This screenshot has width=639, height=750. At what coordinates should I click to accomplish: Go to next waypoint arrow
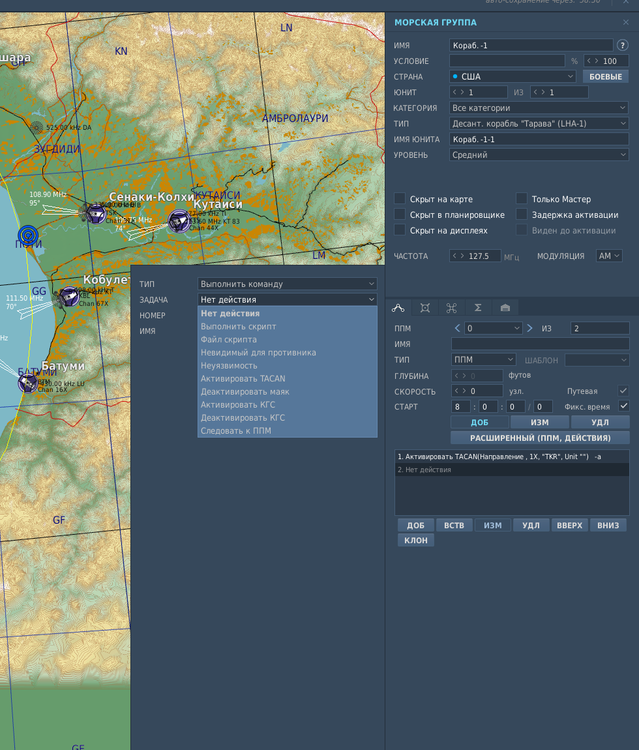(x=530, y=328)
